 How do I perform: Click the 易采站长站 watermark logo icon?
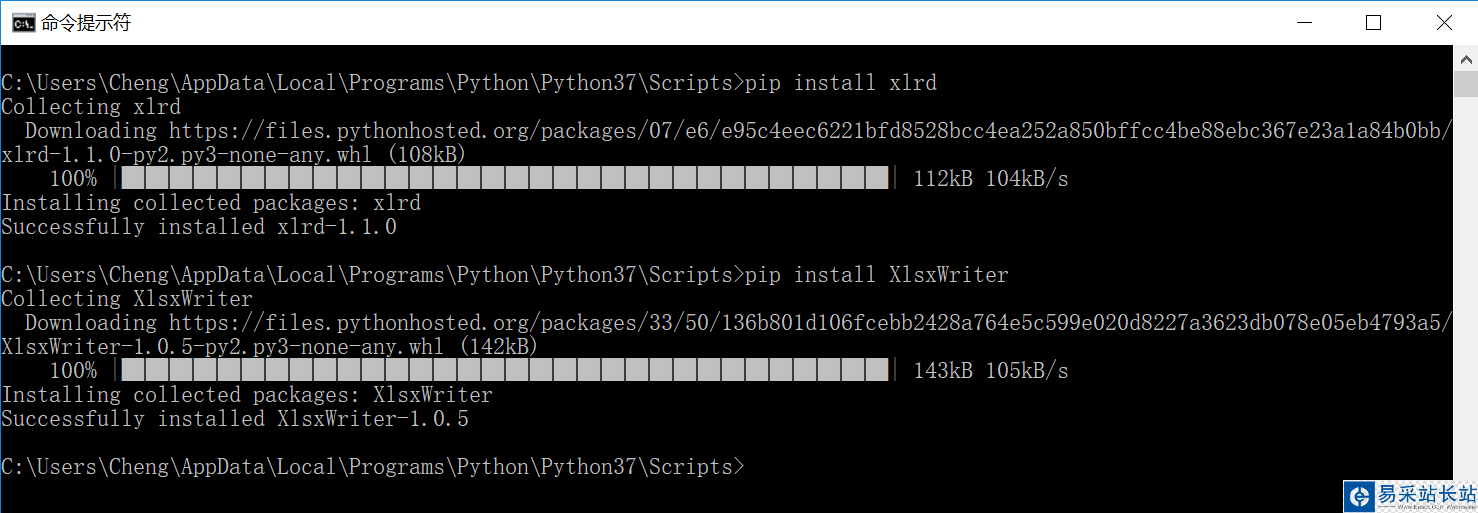click(1360, 497)
